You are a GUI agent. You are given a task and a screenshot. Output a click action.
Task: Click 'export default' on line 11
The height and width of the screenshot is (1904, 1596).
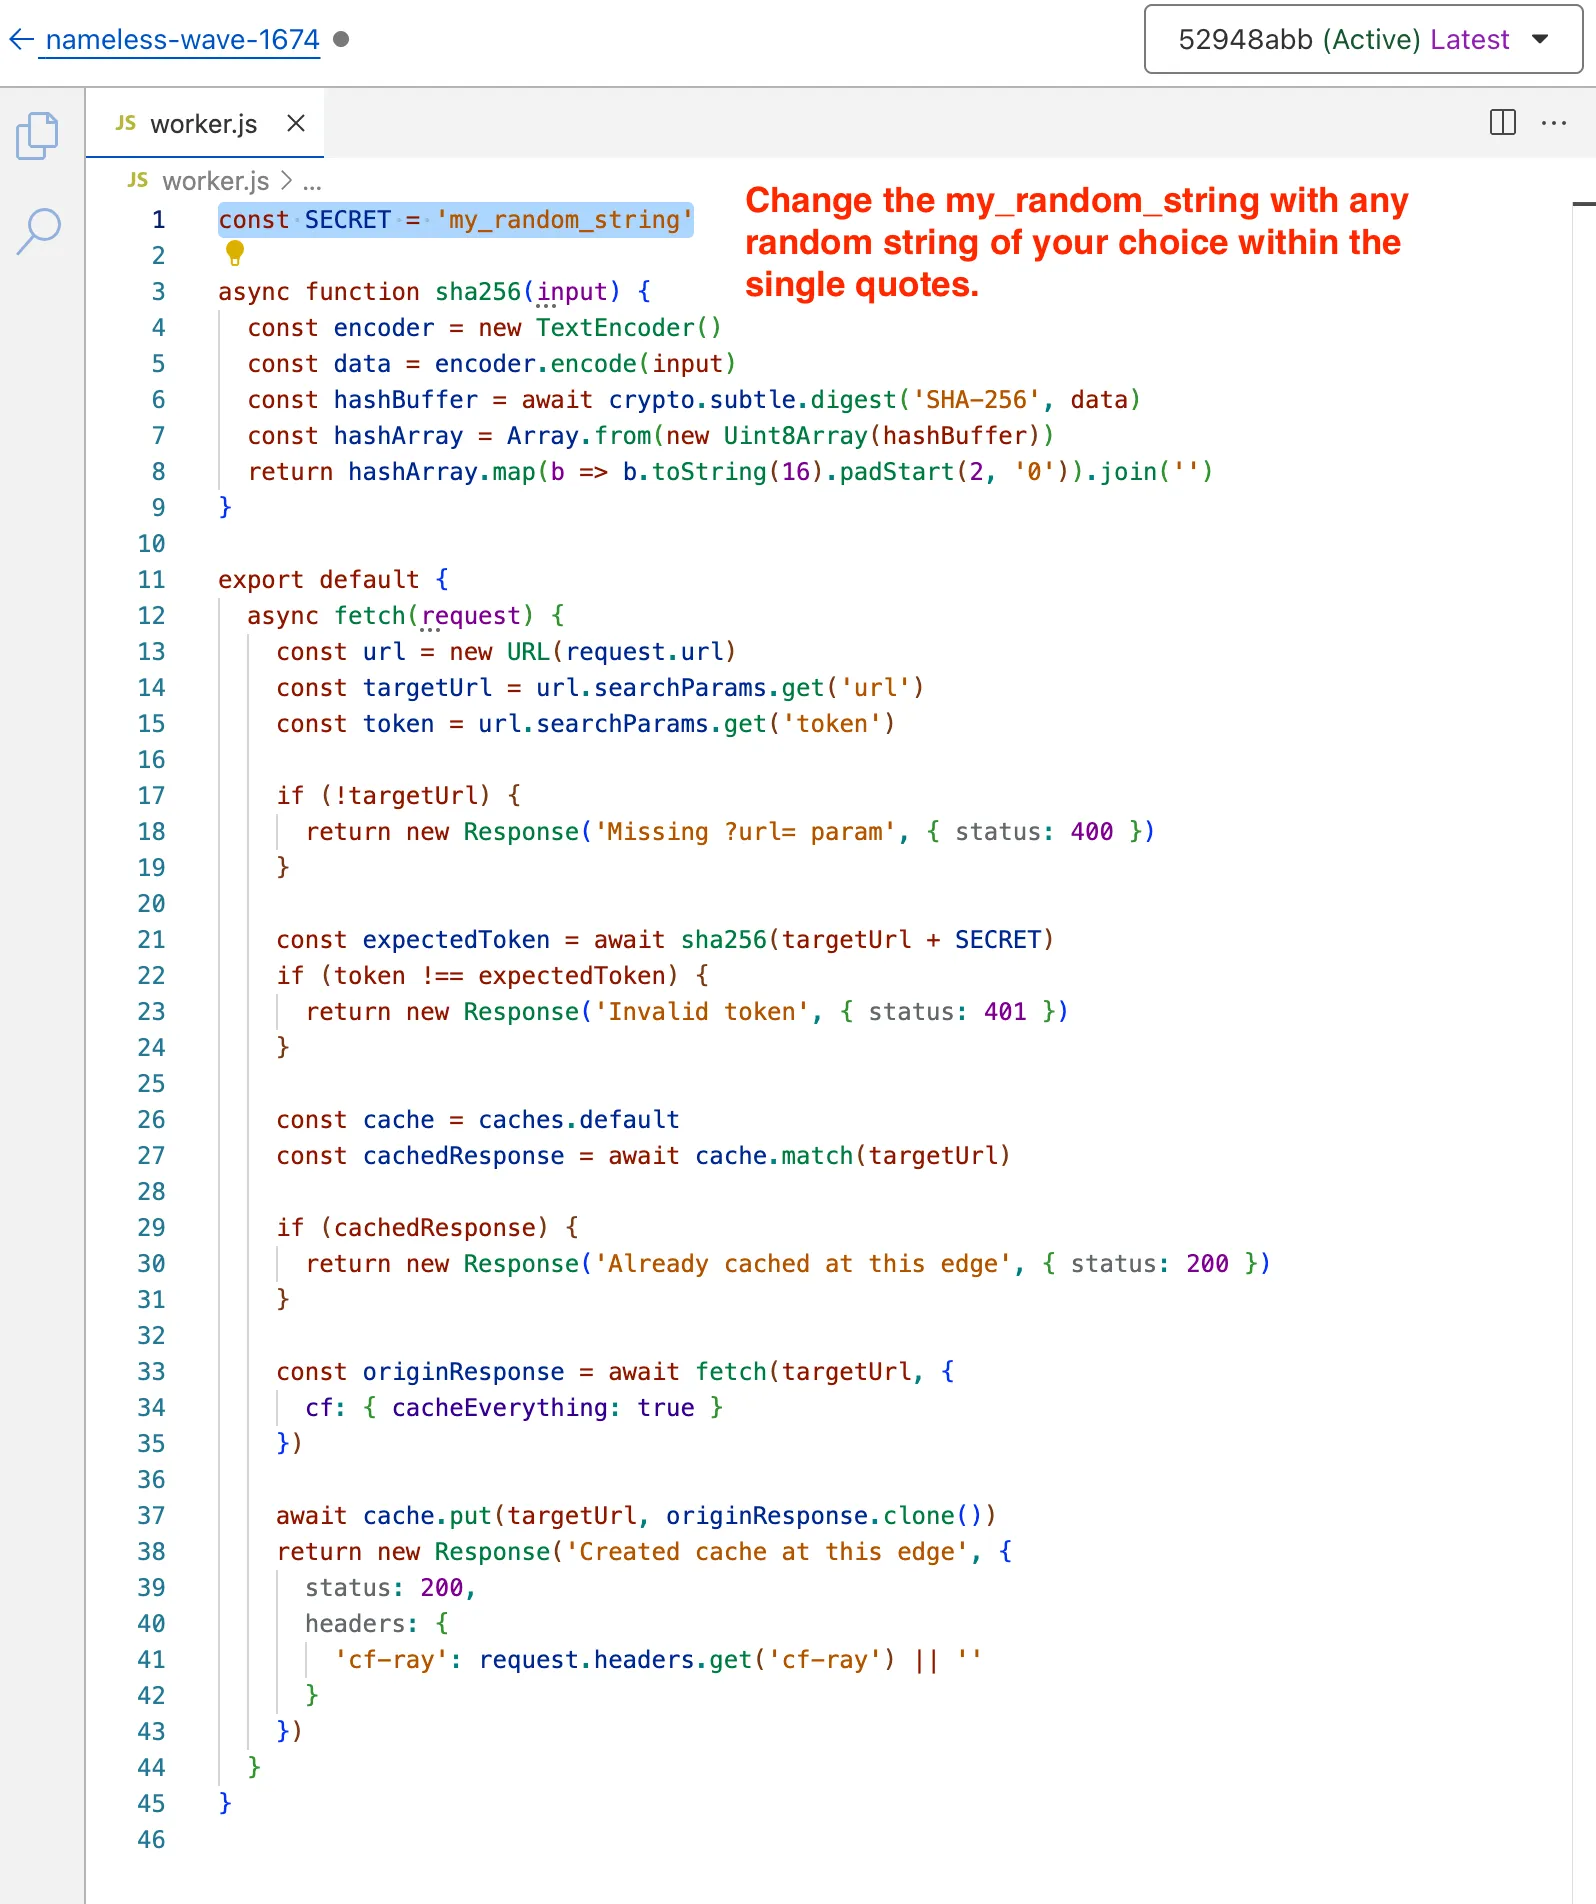click(319, 579)
